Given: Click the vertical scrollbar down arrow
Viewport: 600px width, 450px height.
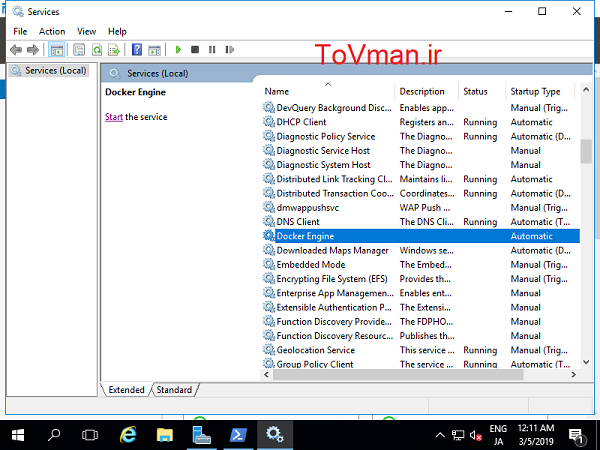Looking at the screenshot, I should click(586, 362).
